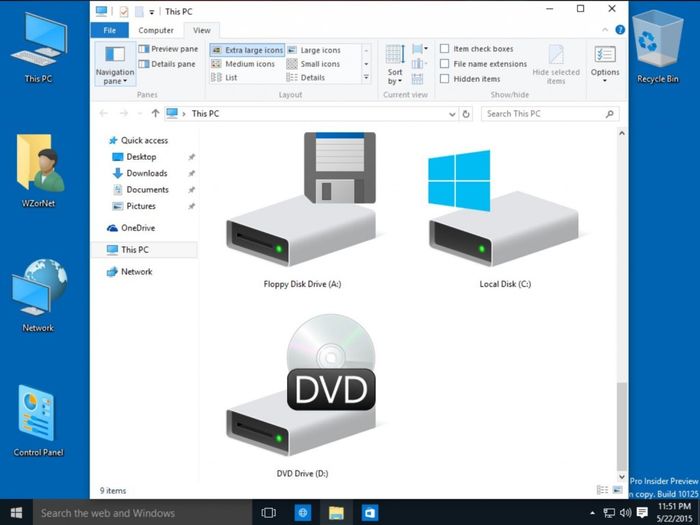Viewport: 700px width, 525px height.
Task: Open the File menu tab
Action: click(109, 30)
